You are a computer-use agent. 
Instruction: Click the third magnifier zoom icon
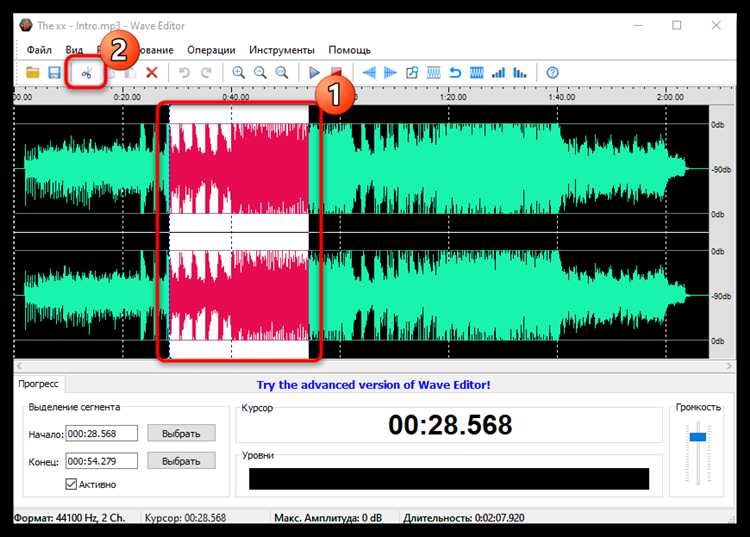click(282, 73)
